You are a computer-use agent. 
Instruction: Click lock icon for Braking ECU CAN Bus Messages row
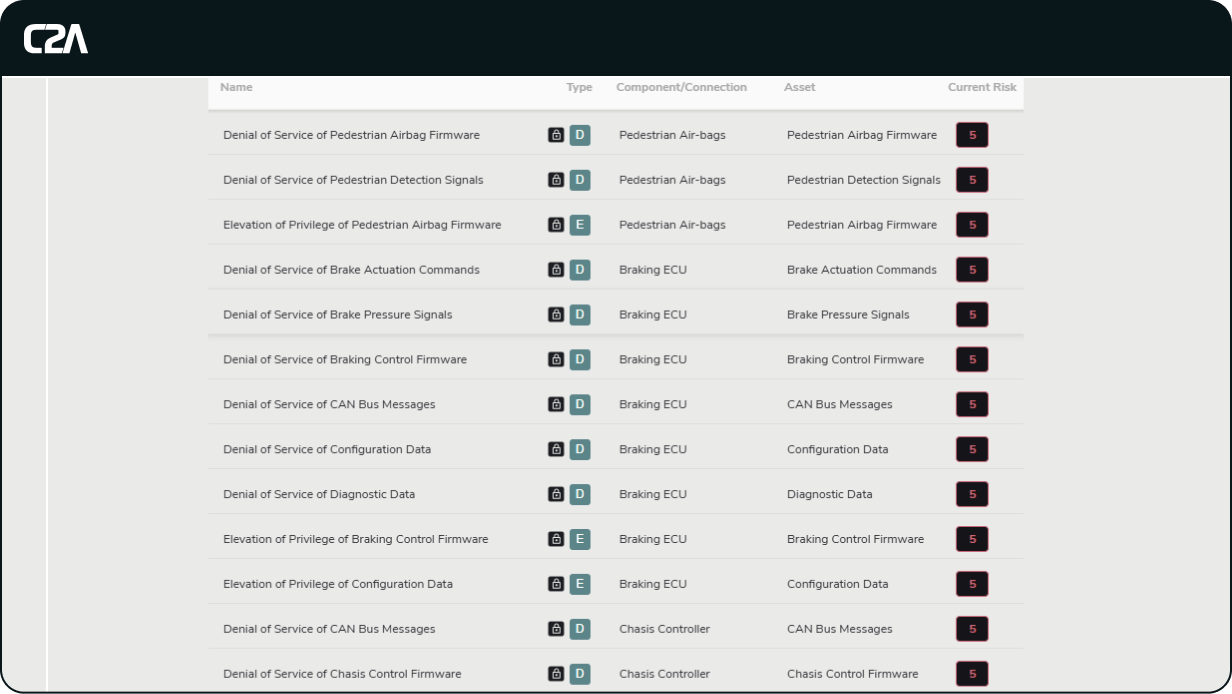[x=556, y=405]
